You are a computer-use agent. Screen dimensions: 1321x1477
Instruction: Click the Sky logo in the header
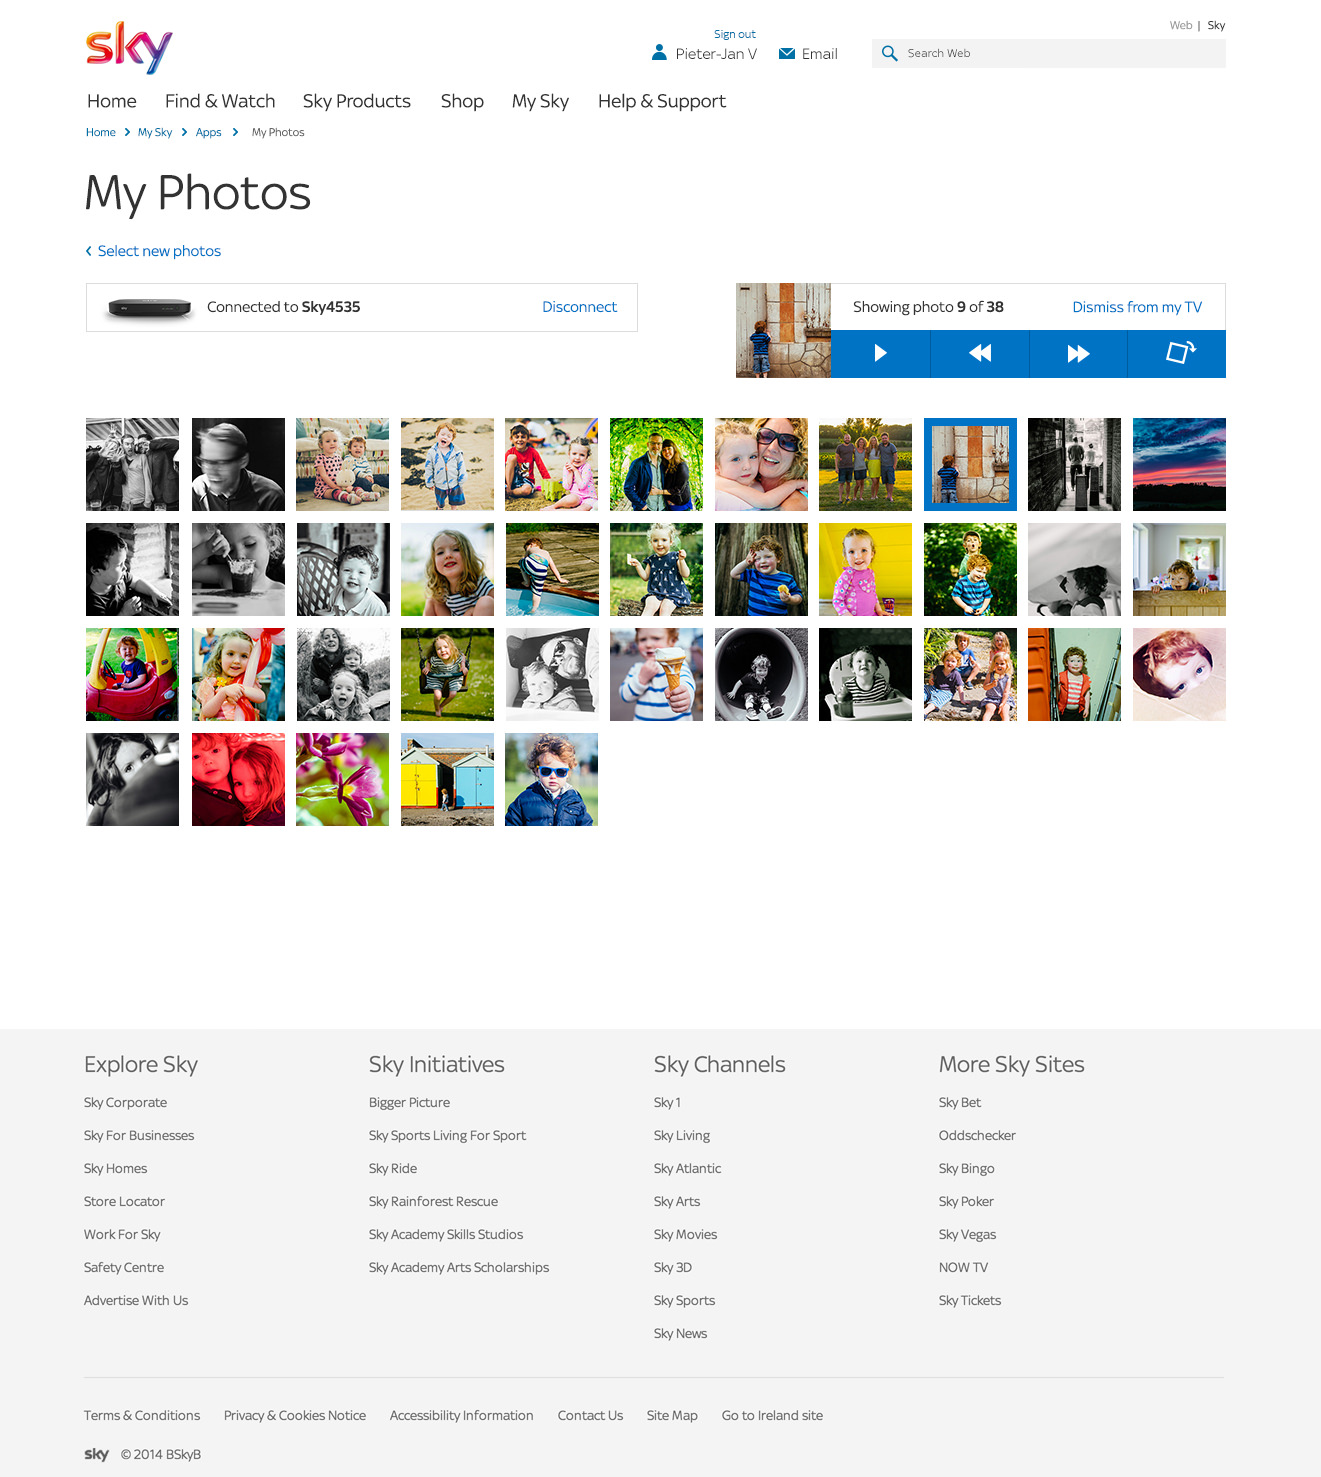[129, 48]
